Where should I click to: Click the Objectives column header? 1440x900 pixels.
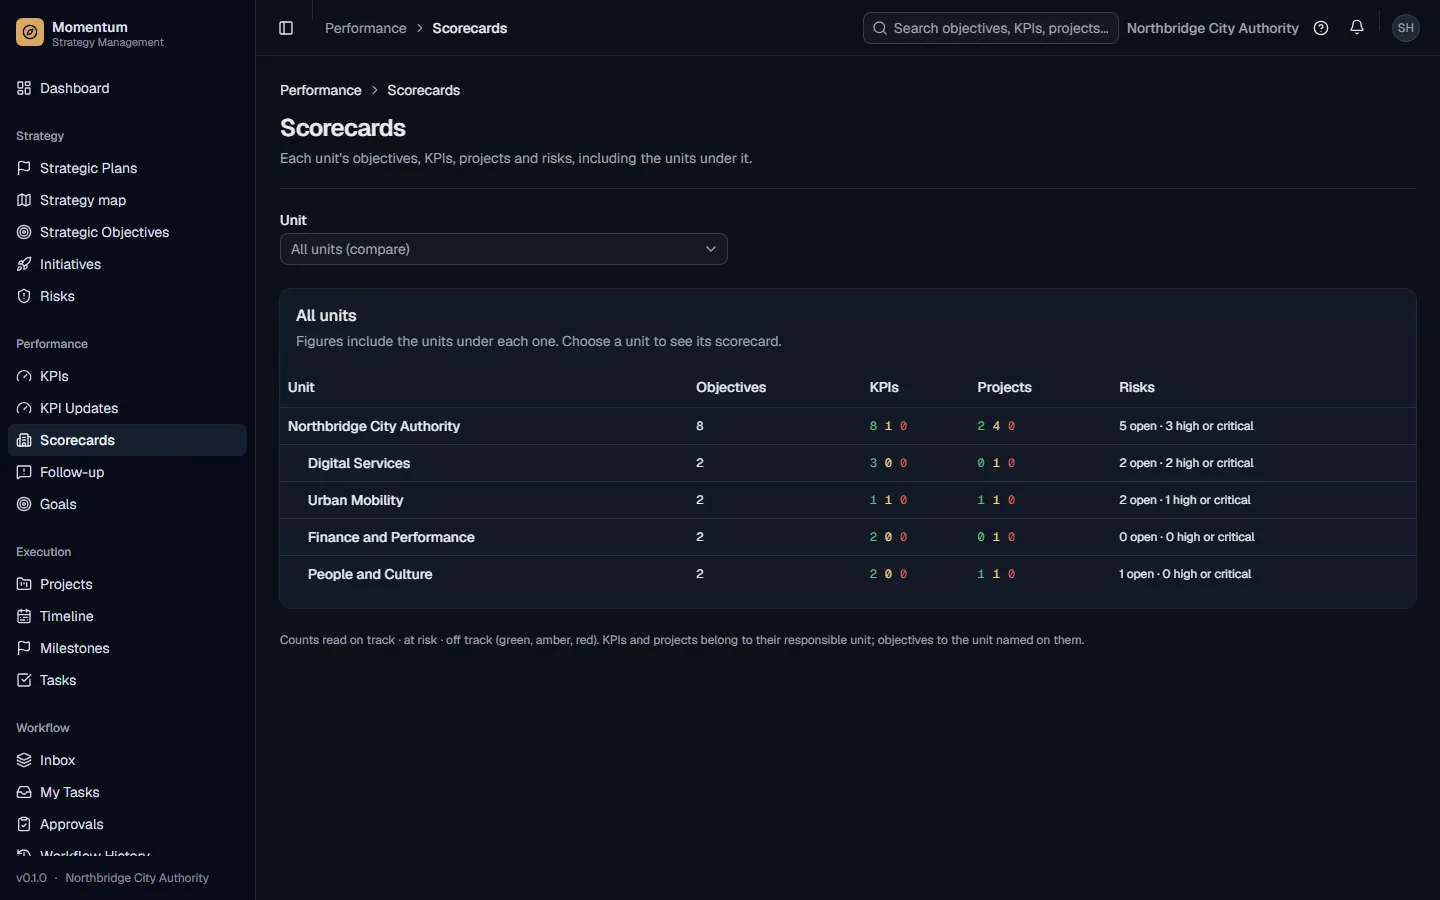tap(731, 387)
